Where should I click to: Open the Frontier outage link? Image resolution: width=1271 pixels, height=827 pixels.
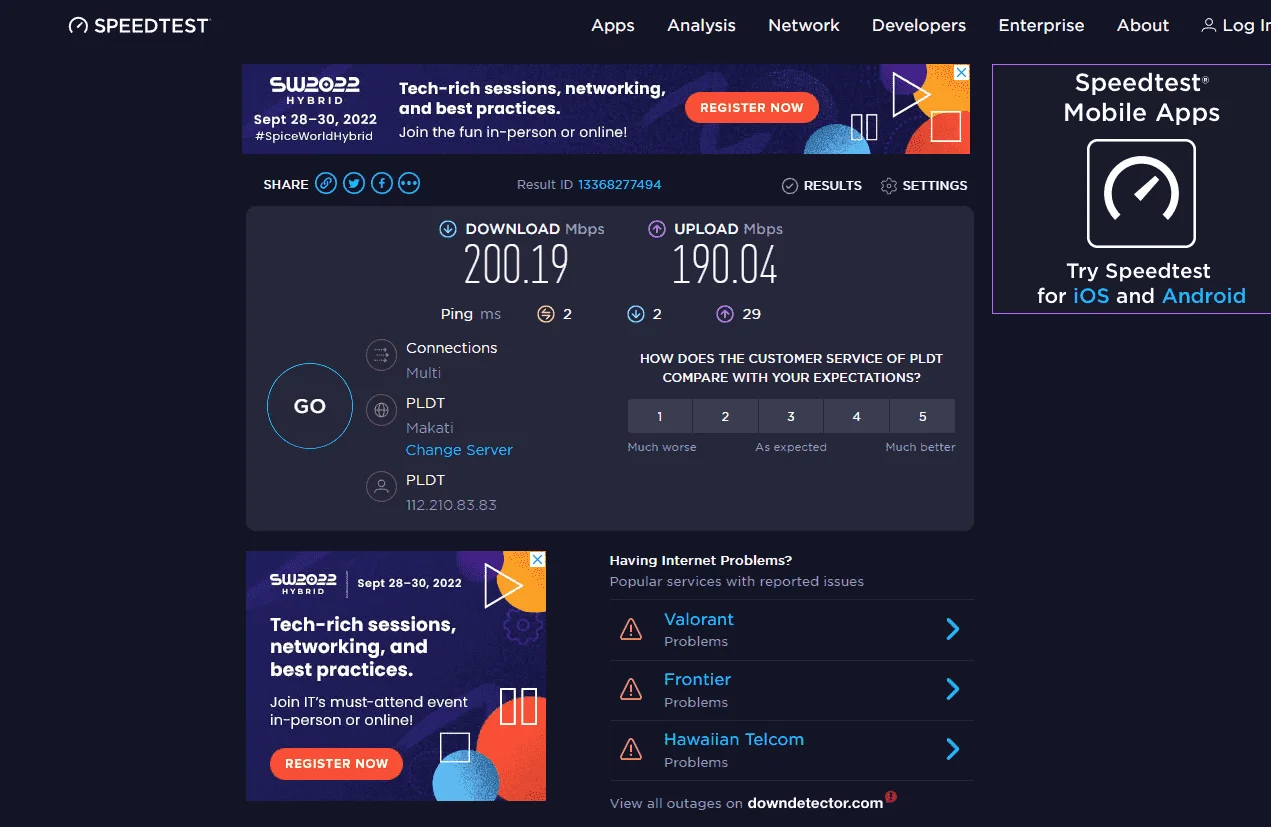(697, 680)
